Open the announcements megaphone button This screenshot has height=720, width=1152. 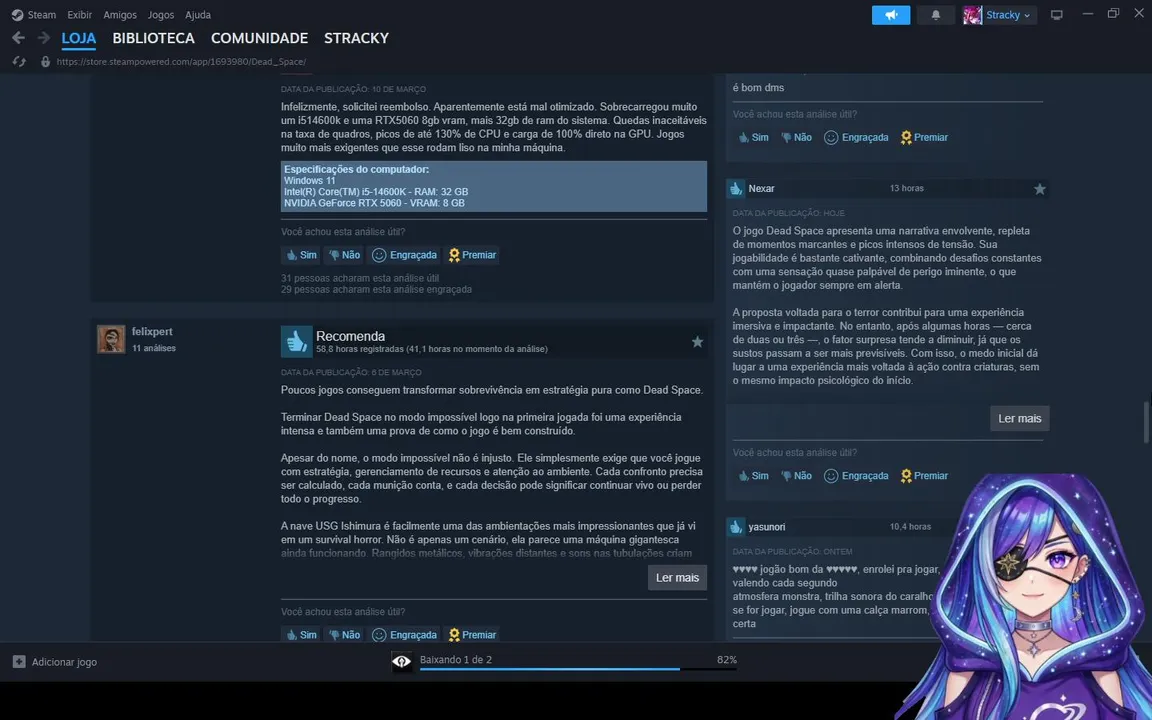click(x=890, y=15)
